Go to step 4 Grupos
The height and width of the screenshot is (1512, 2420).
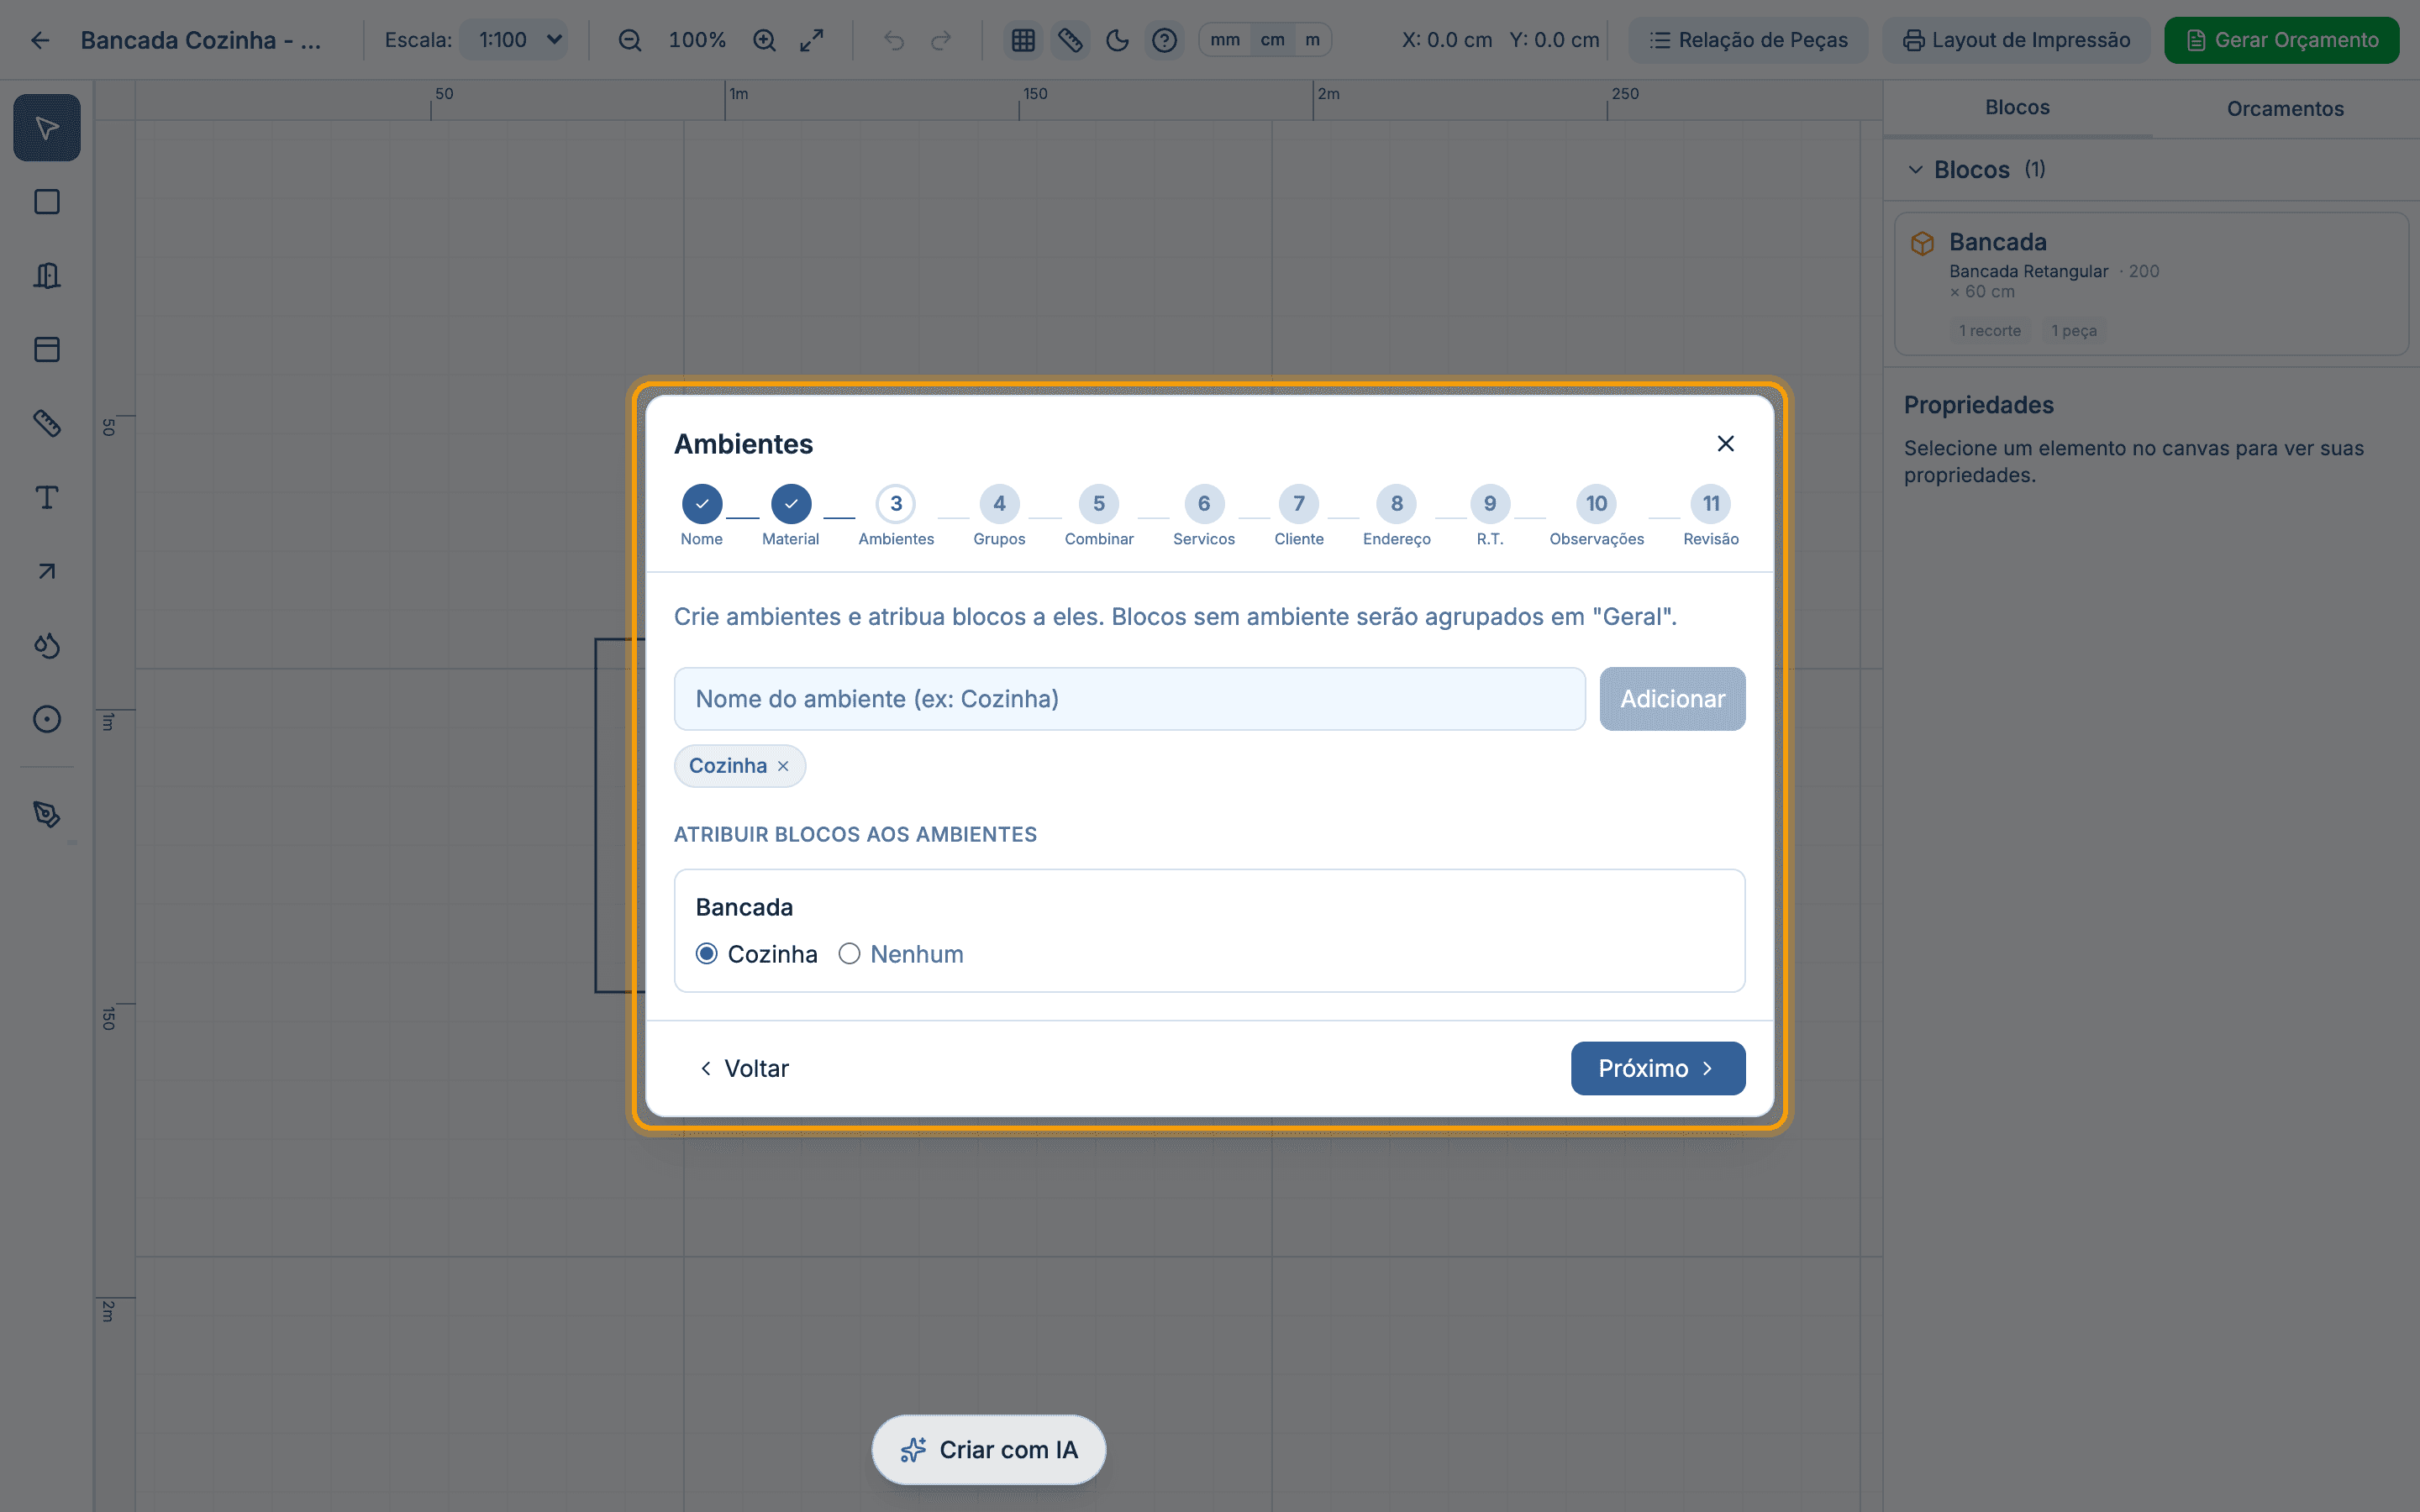tap(999, 516)
